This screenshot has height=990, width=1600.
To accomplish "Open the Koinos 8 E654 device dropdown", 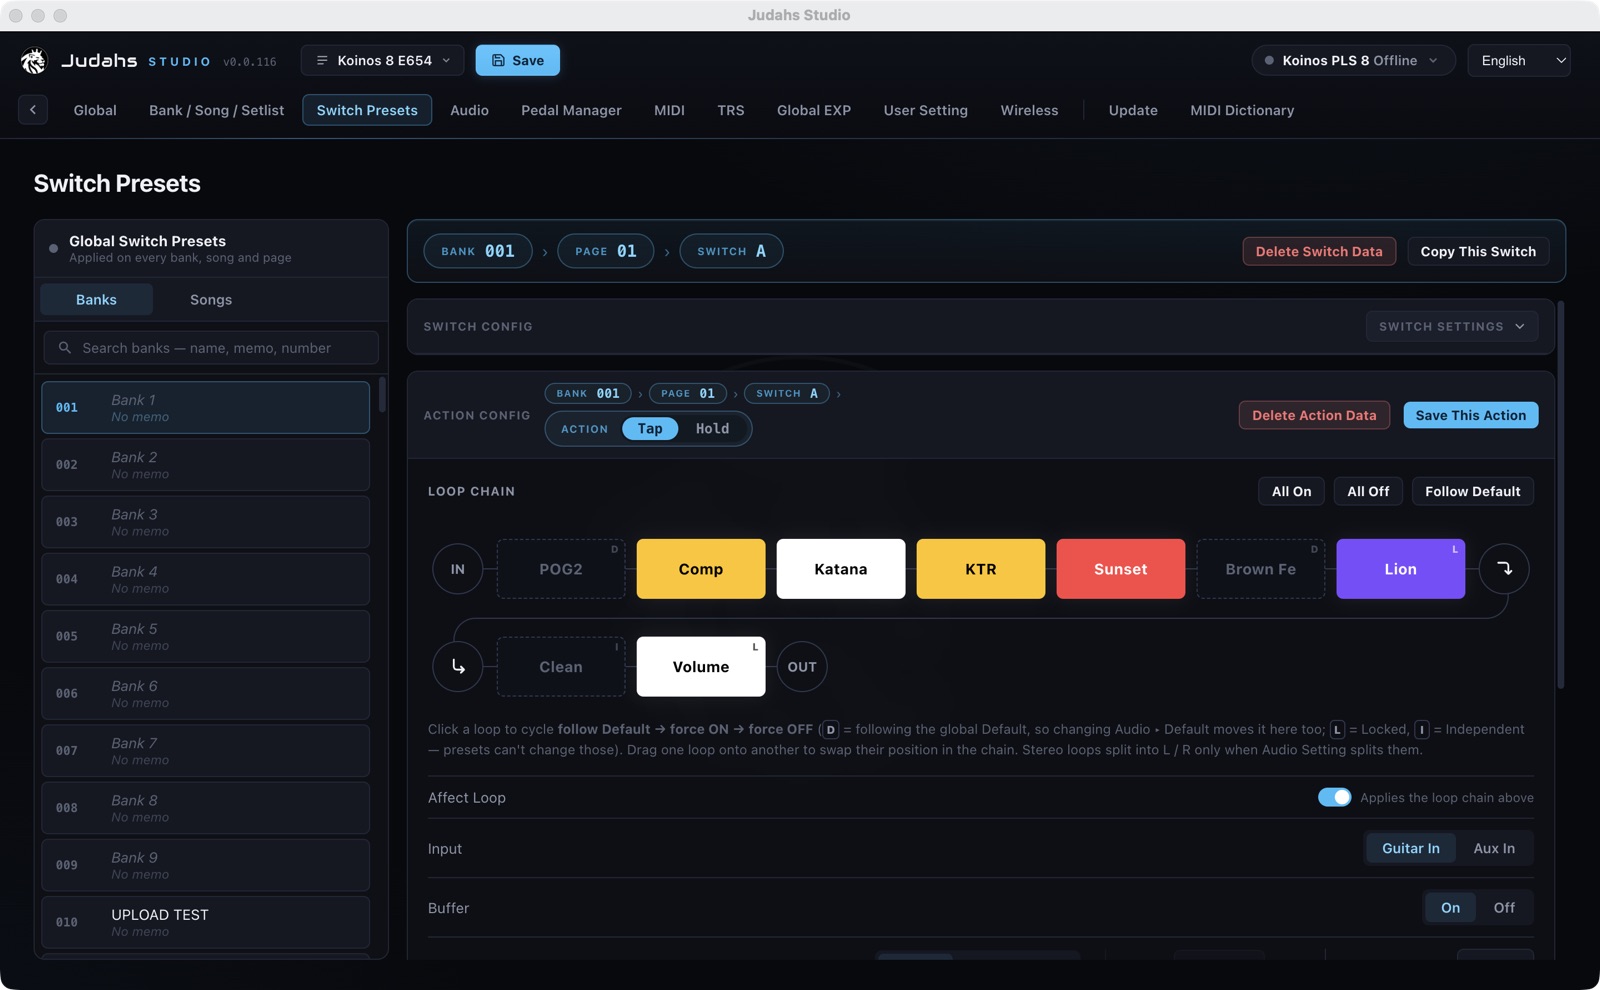I will click(x=383, y=61).
